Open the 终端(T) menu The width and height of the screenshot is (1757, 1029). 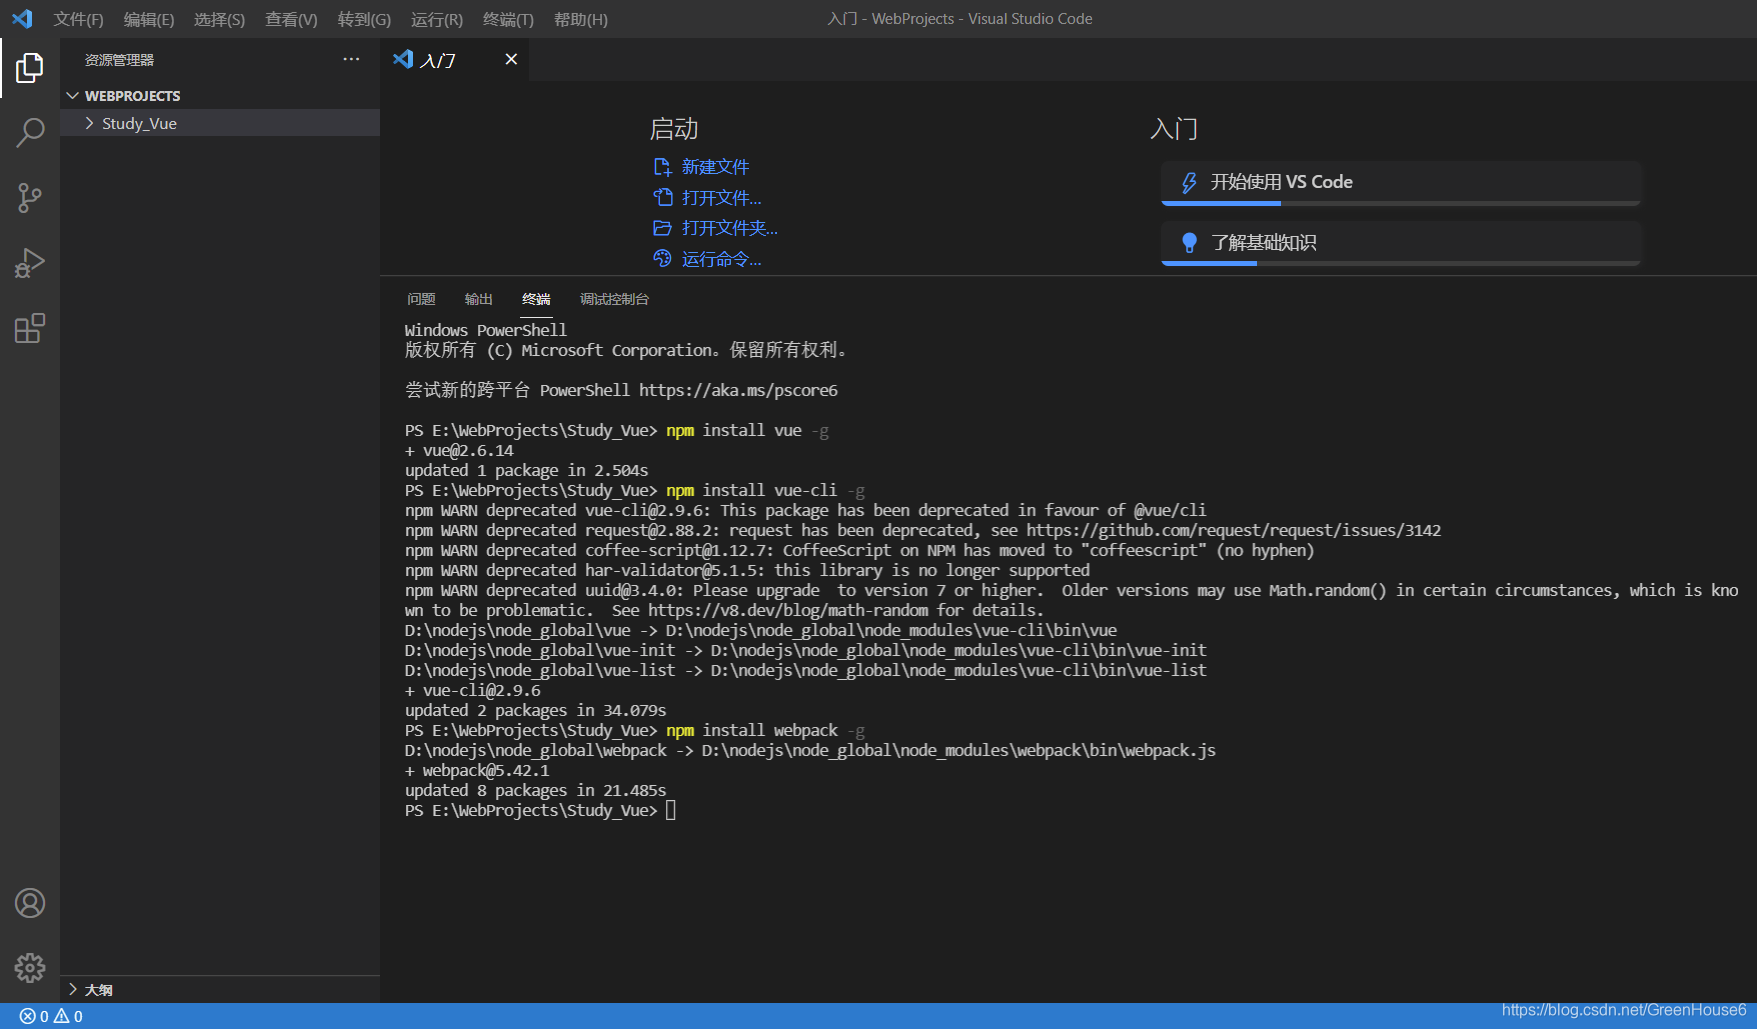click(x=507, y=19)
